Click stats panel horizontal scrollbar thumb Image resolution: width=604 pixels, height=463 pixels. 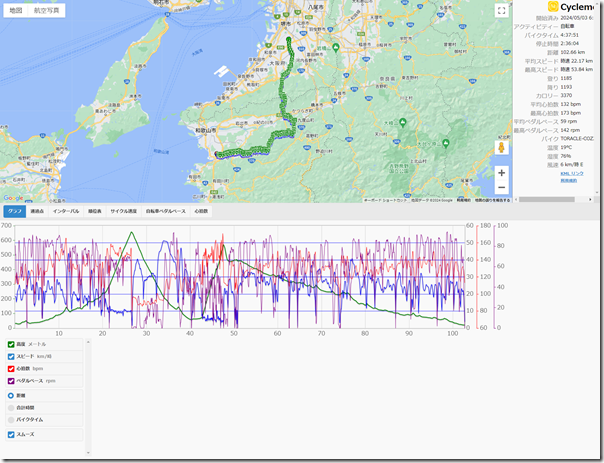point(547,200)
